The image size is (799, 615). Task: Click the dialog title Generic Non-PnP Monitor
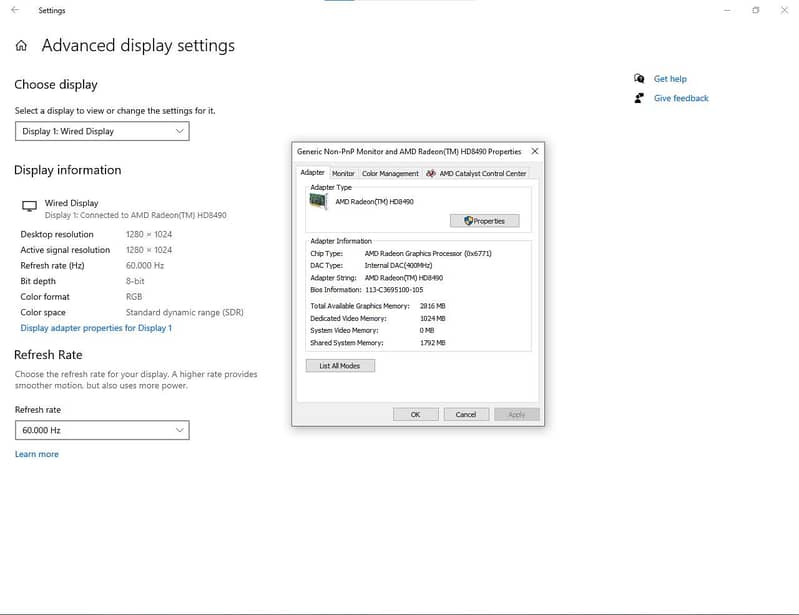point(409,151)
